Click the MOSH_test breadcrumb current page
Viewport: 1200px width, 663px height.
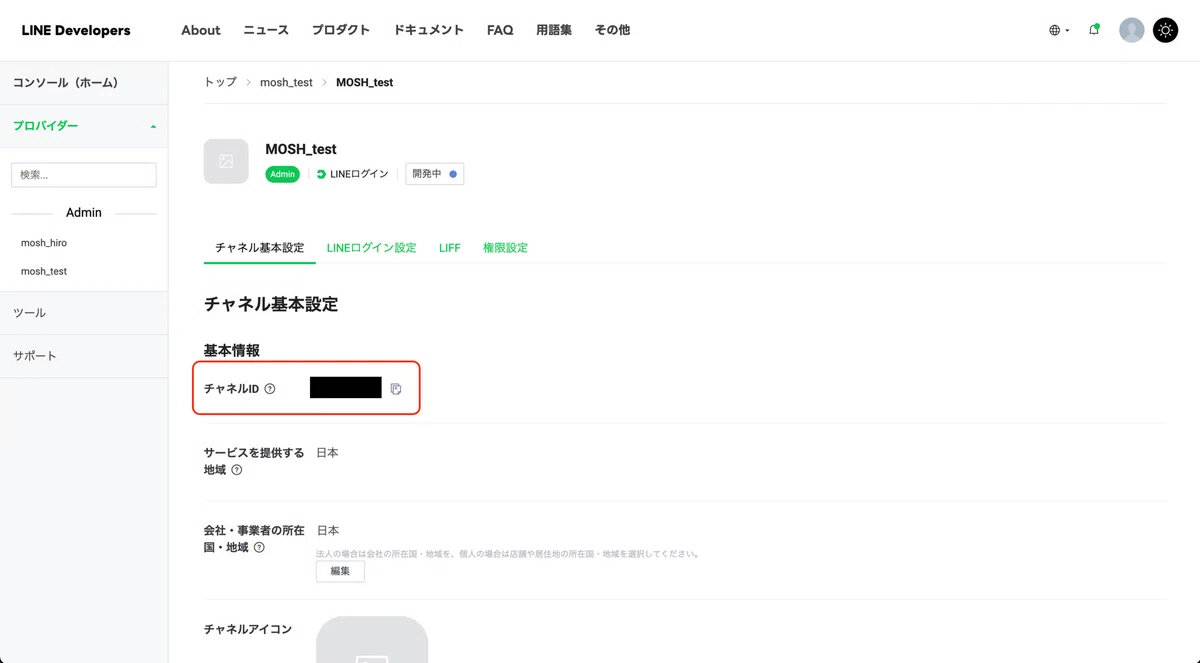pos(364,82)
